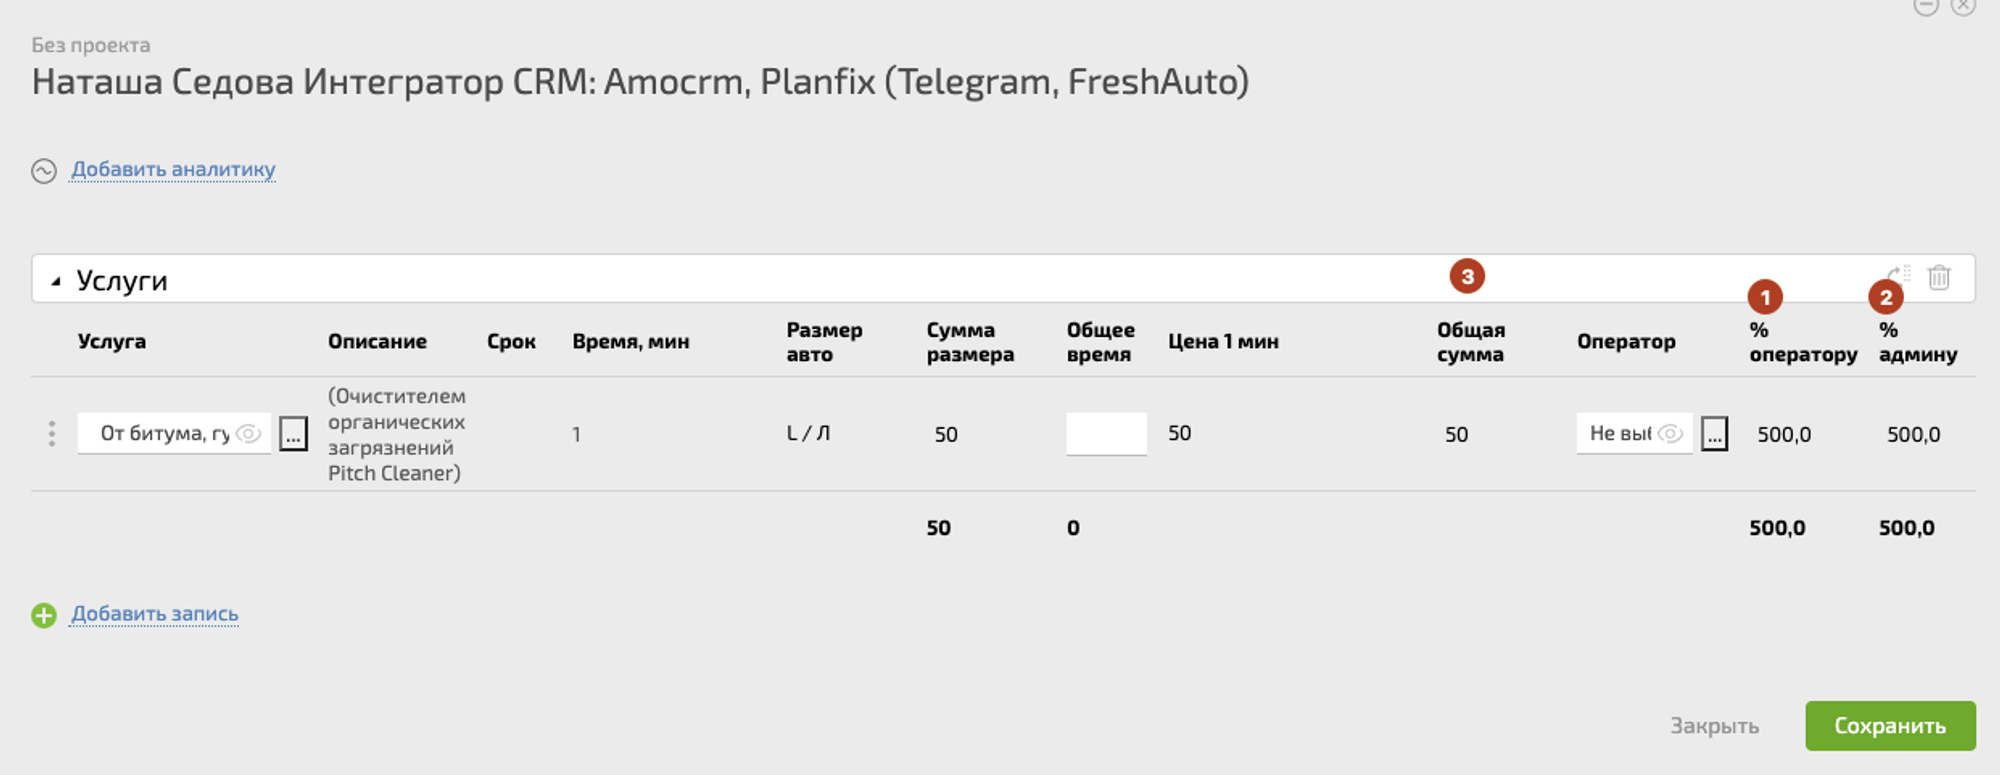Click the Добавить запись link

pos(155,614)
